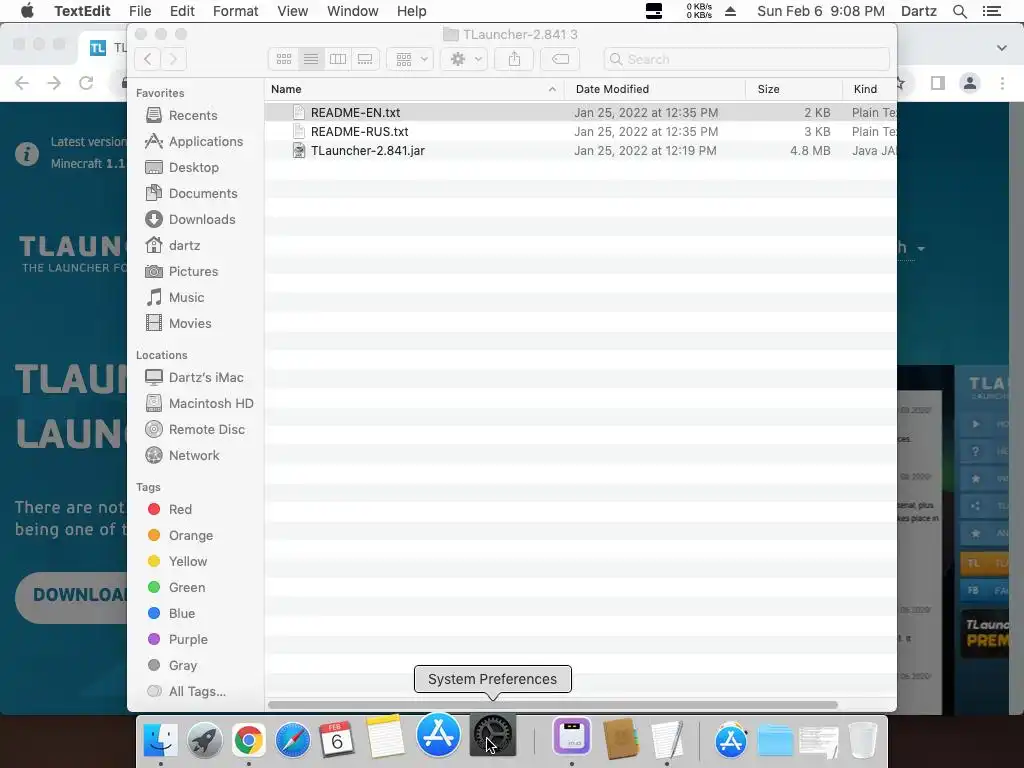Switch Finder to gallery view
Screen dimensions: 1024x768
[x=365, y=59]
